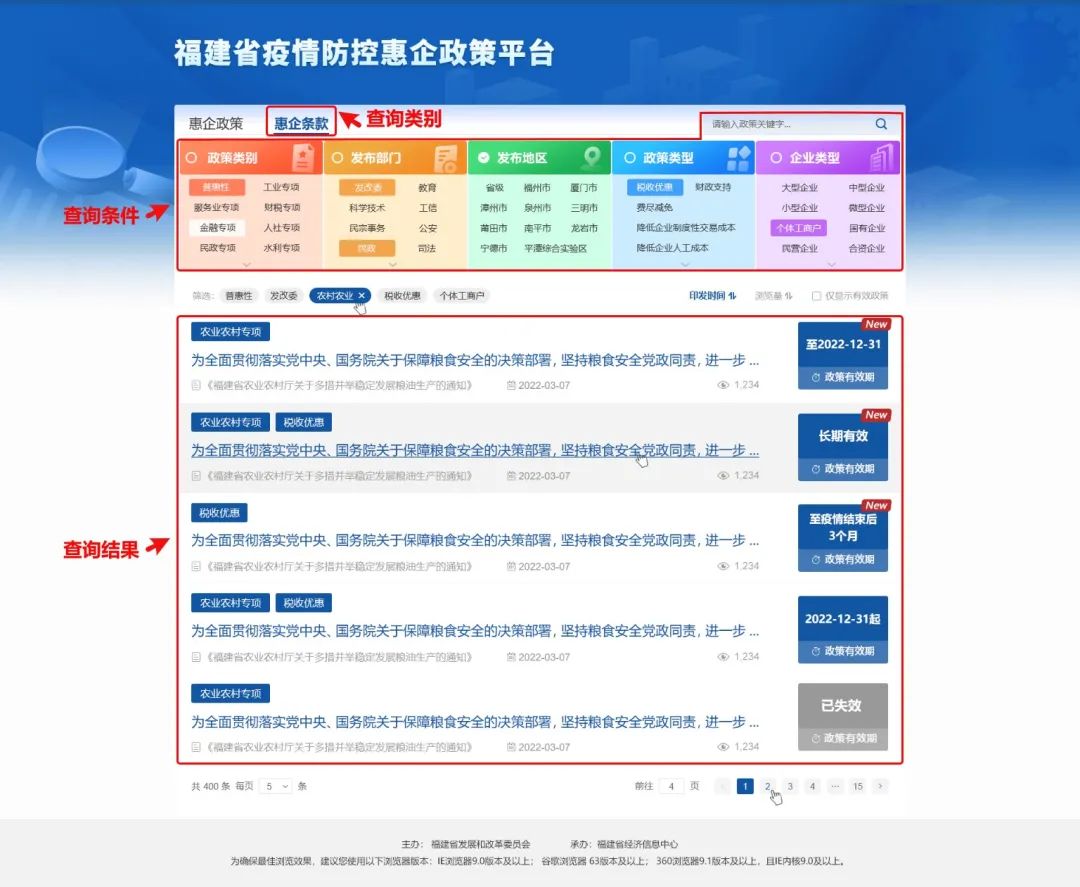Select the 政策类别 radio circle
The height and width of the screenshot is (887, 1080).
192,158
